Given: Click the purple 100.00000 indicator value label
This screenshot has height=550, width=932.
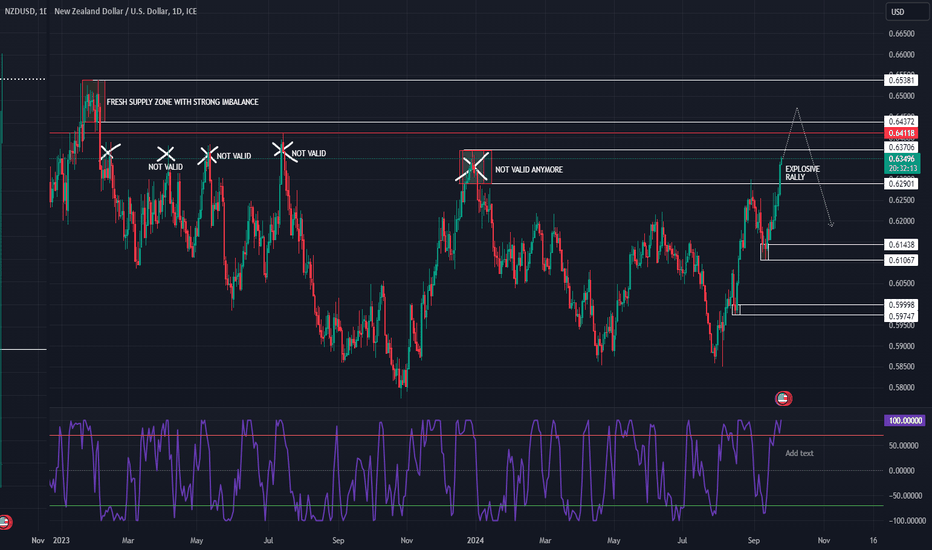Looking at the screenshot, I should pos(905,420).
